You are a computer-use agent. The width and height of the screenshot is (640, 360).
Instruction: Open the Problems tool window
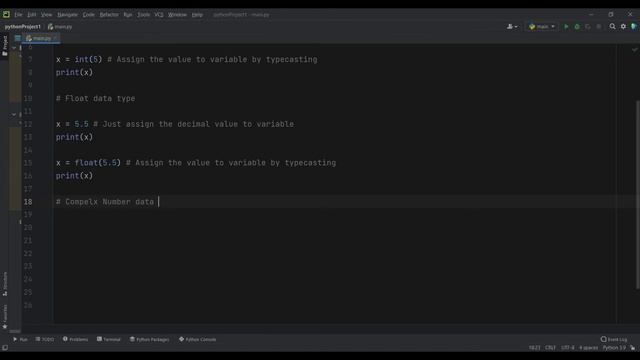(76, 339)
